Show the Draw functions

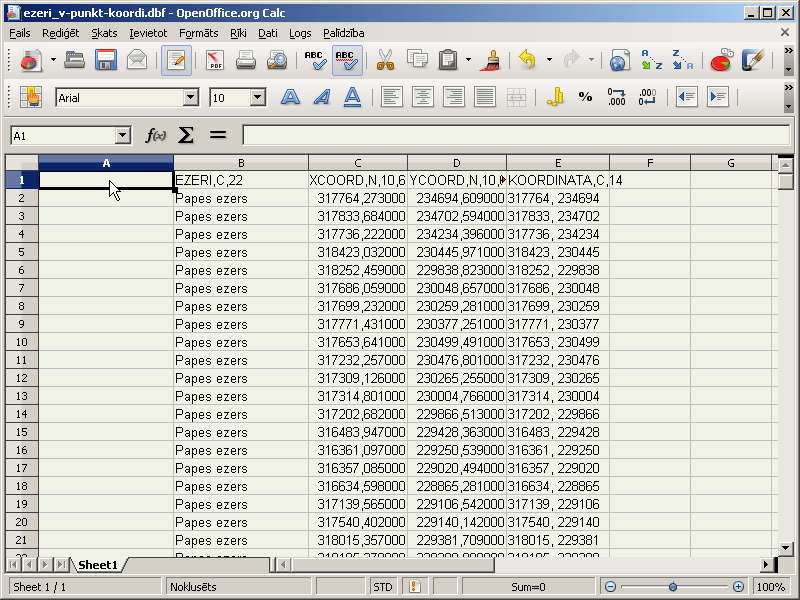(x=753, y=60)
